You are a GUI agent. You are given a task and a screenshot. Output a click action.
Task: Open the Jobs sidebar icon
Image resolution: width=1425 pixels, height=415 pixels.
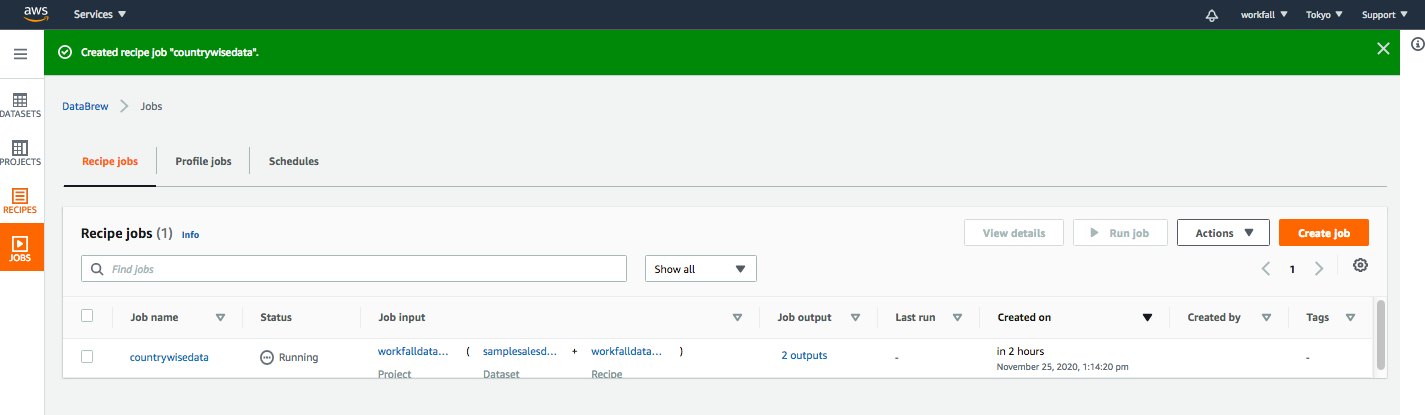pos(20,249)
